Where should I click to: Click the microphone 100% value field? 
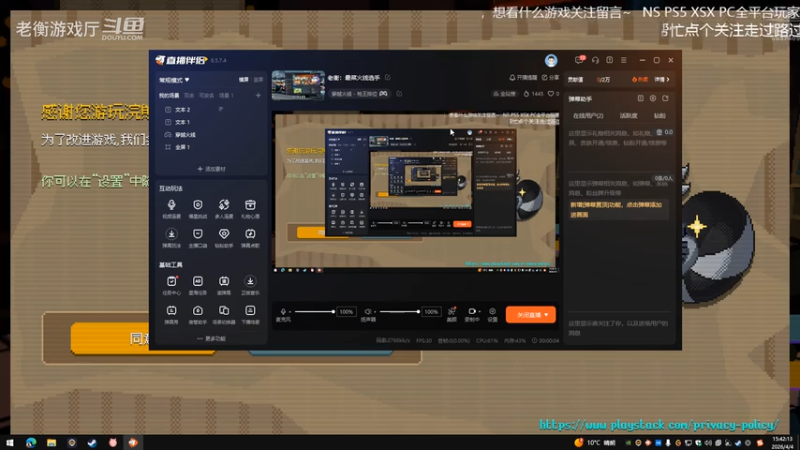346,312
